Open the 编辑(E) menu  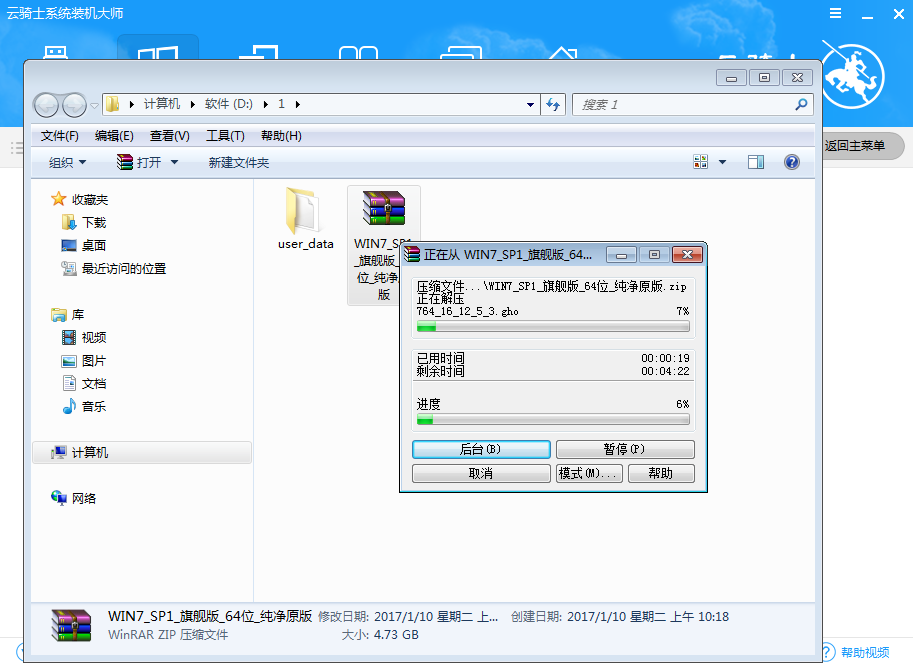click(x=114, y=136)
